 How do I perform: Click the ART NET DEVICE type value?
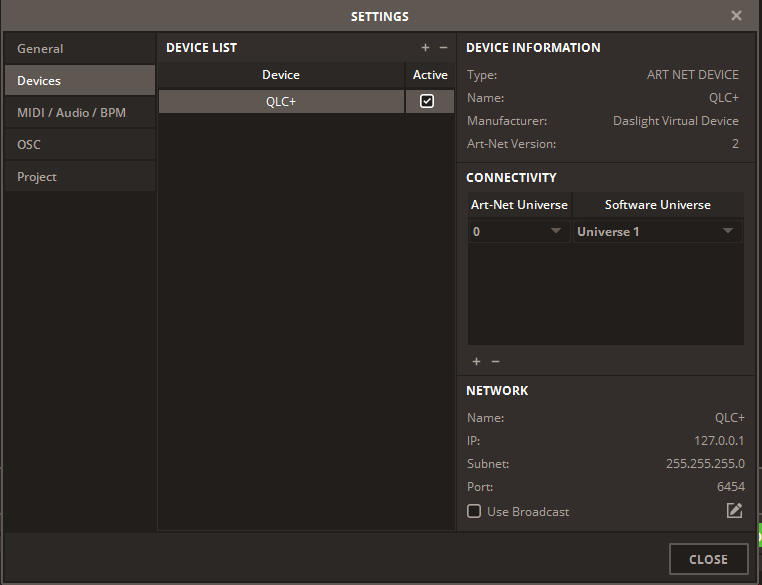click(693, 75)
